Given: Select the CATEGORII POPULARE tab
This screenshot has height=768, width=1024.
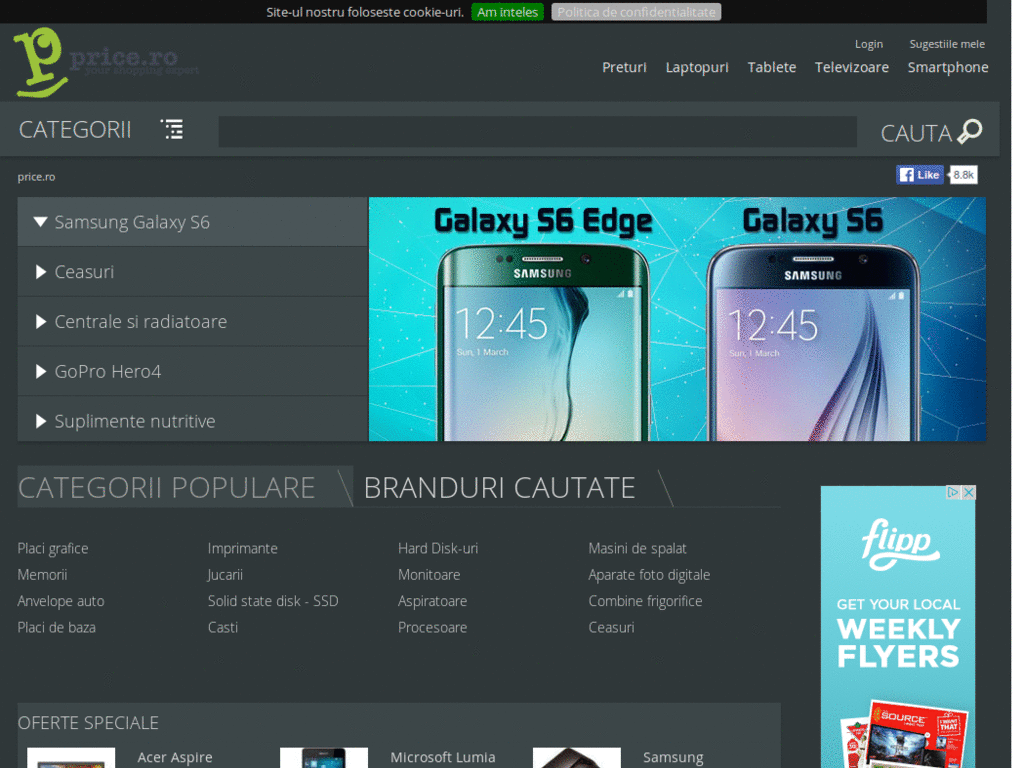Looking at the screenshot, I should [167, 487].
